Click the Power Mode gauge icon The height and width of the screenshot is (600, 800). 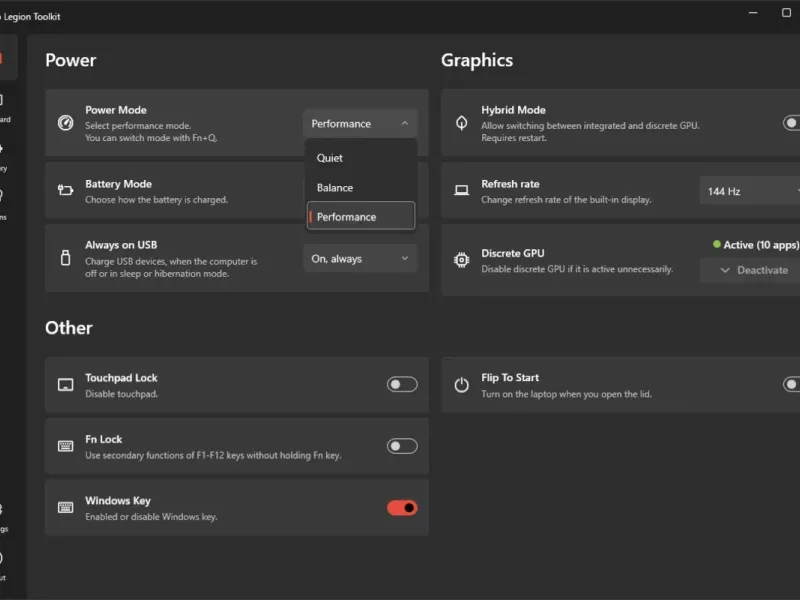(66, 124)
